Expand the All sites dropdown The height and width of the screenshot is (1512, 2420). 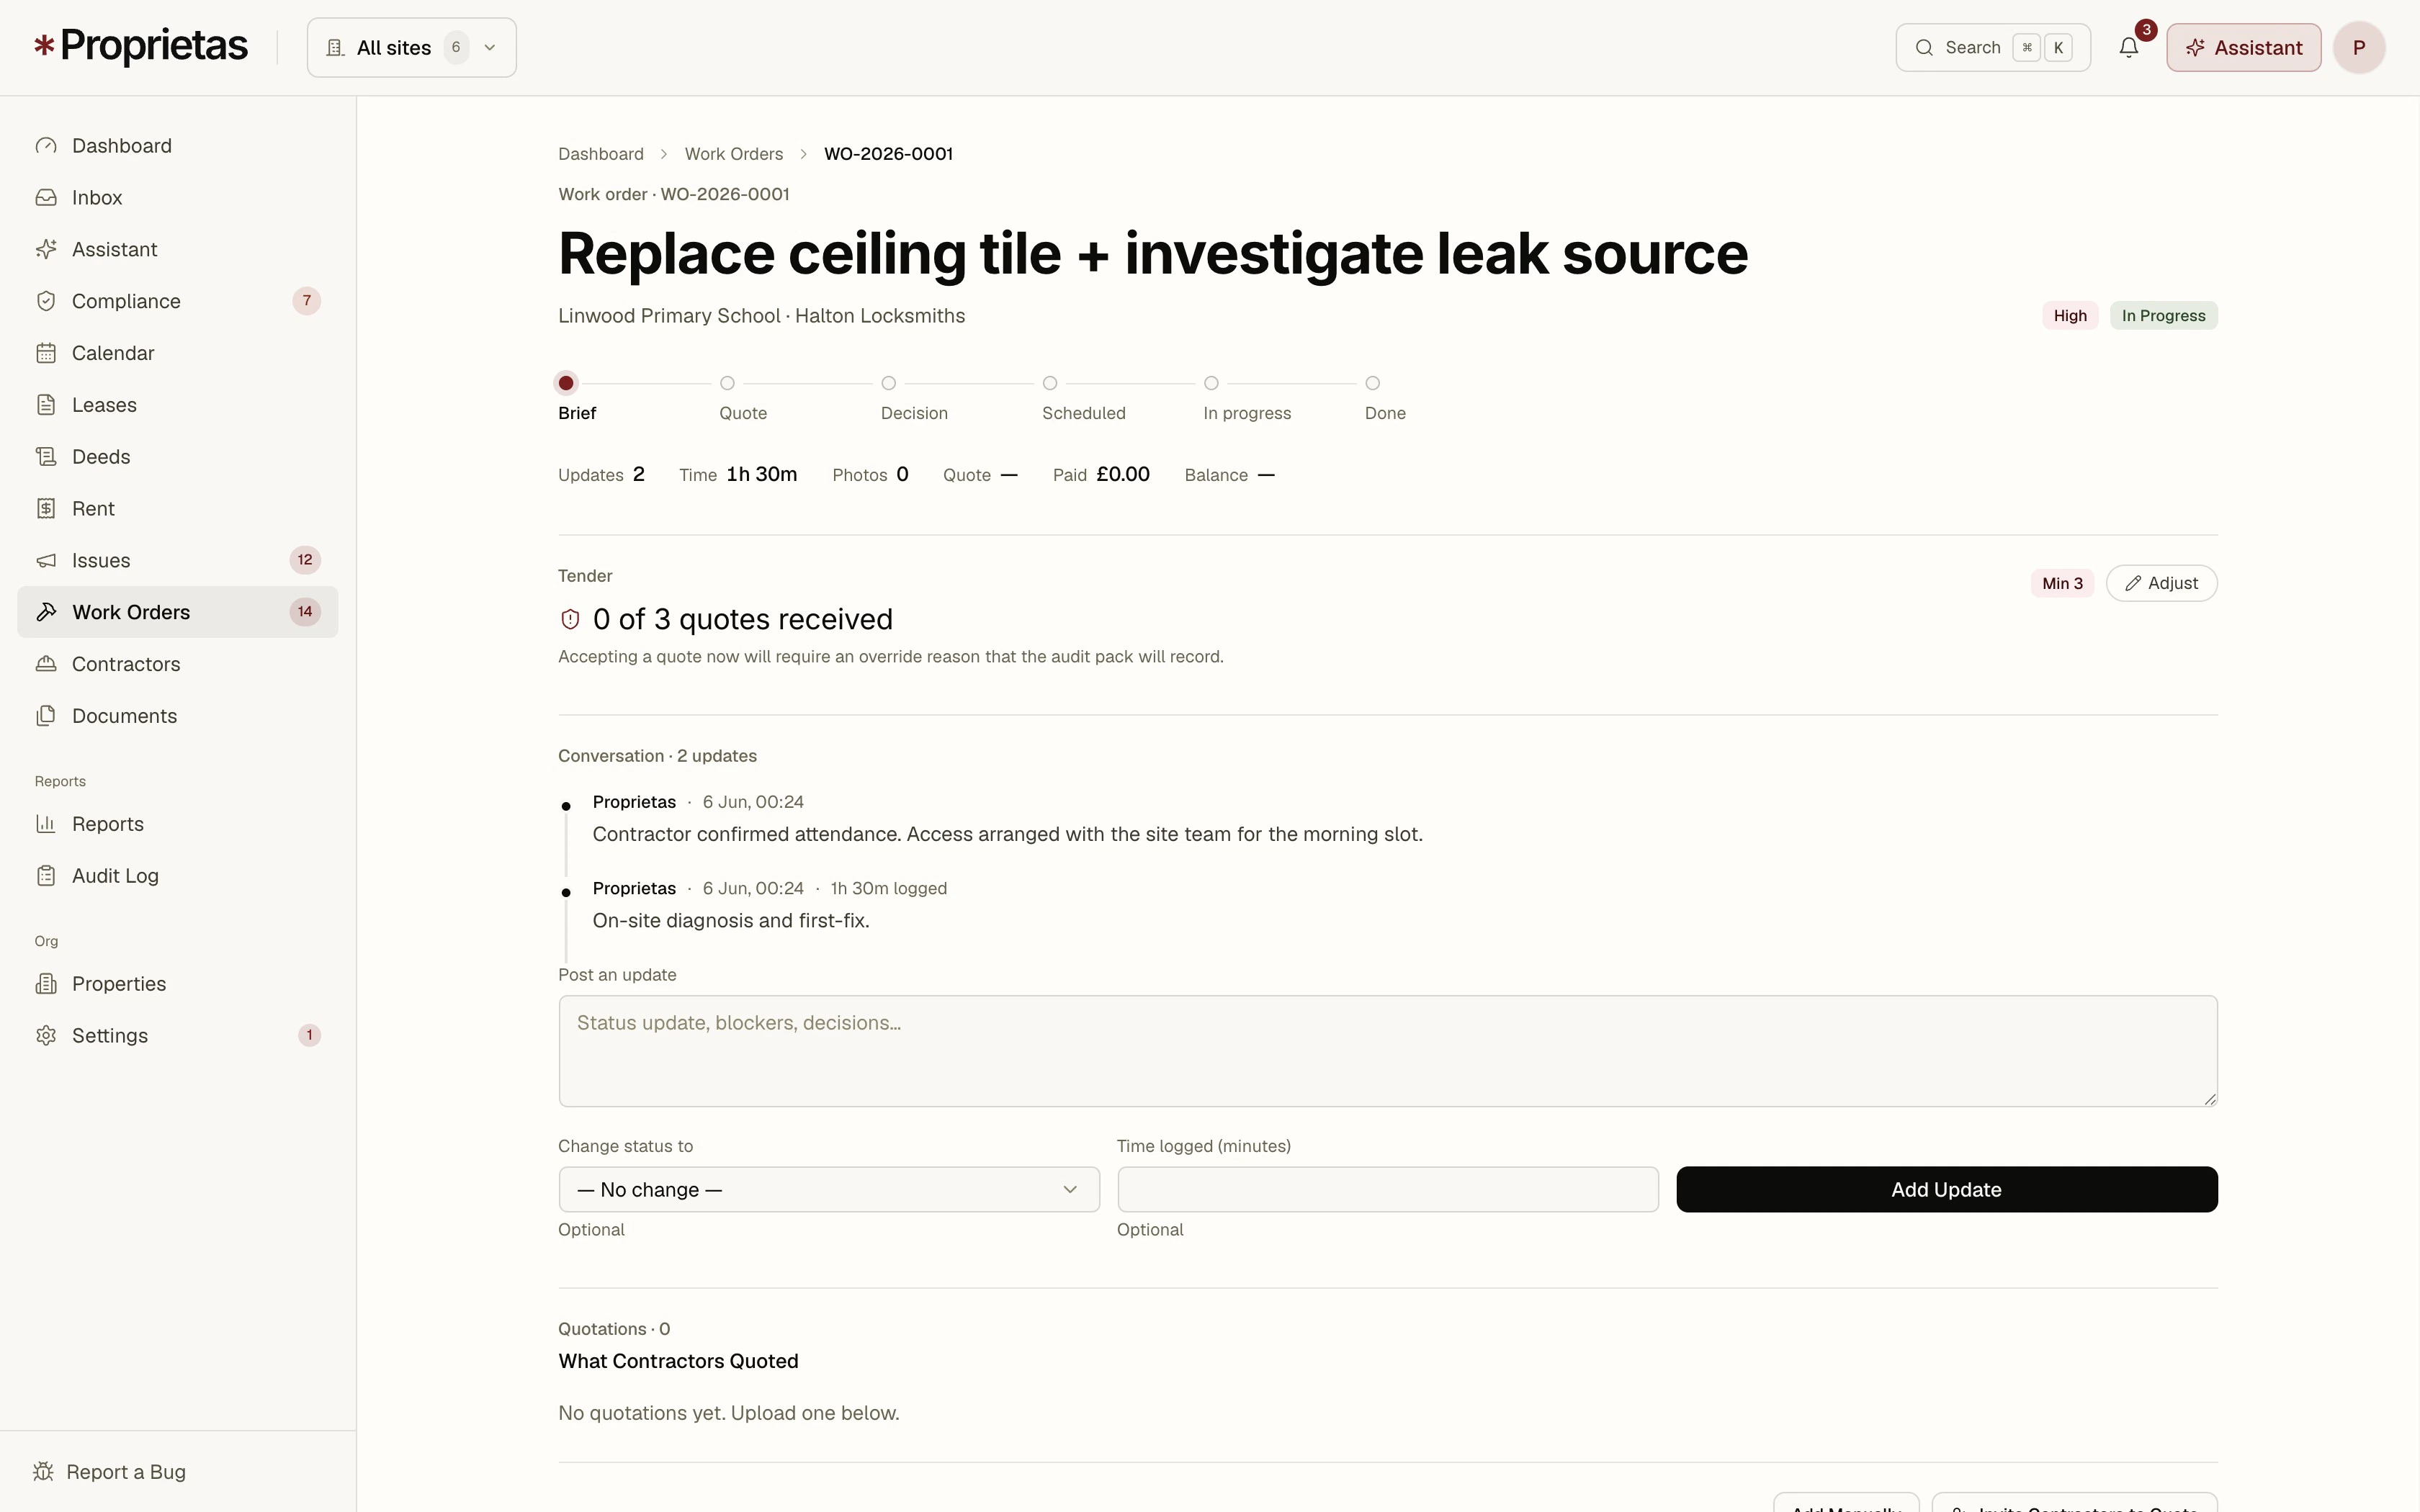(x=412, y=48)
